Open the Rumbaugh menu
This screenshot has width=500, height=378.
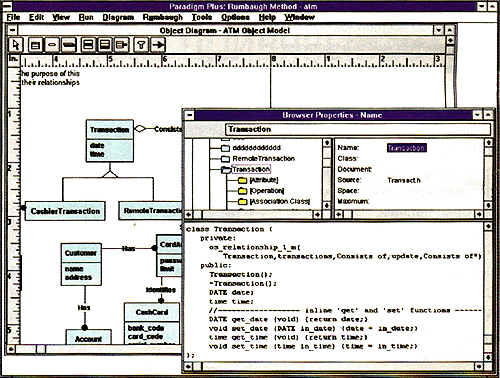[x=163, y=17]
